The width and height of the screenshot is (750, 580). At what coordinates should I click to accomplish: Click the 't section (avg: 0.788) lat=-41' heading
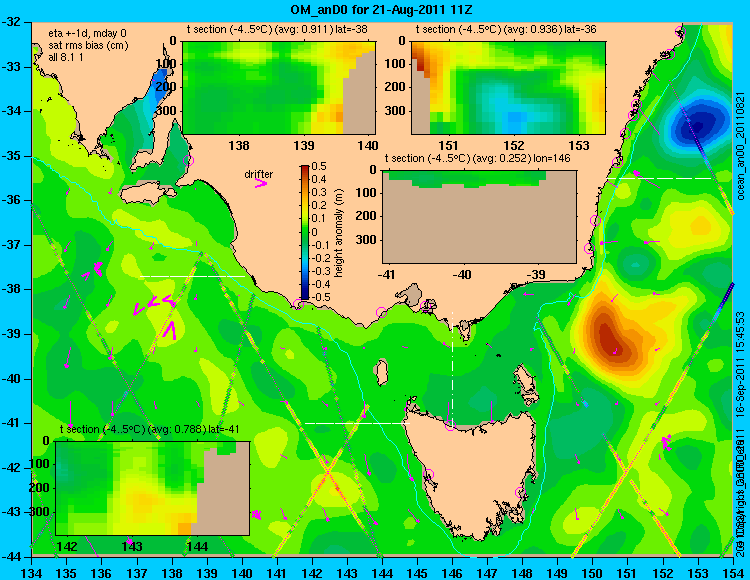point(149,429)
